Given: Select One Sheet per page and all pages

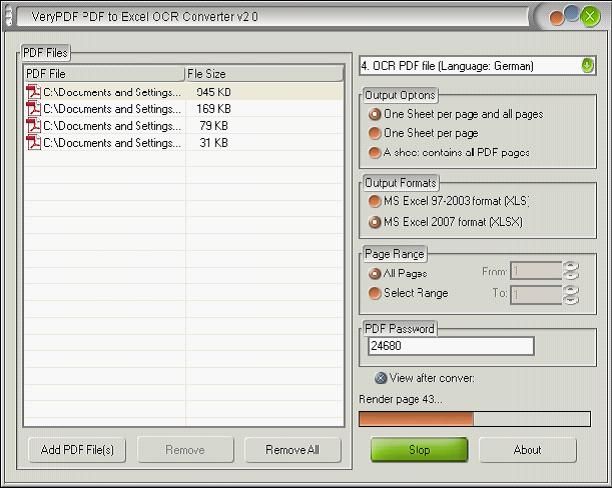Looking at the screenshot, I should tap(456, 114).
